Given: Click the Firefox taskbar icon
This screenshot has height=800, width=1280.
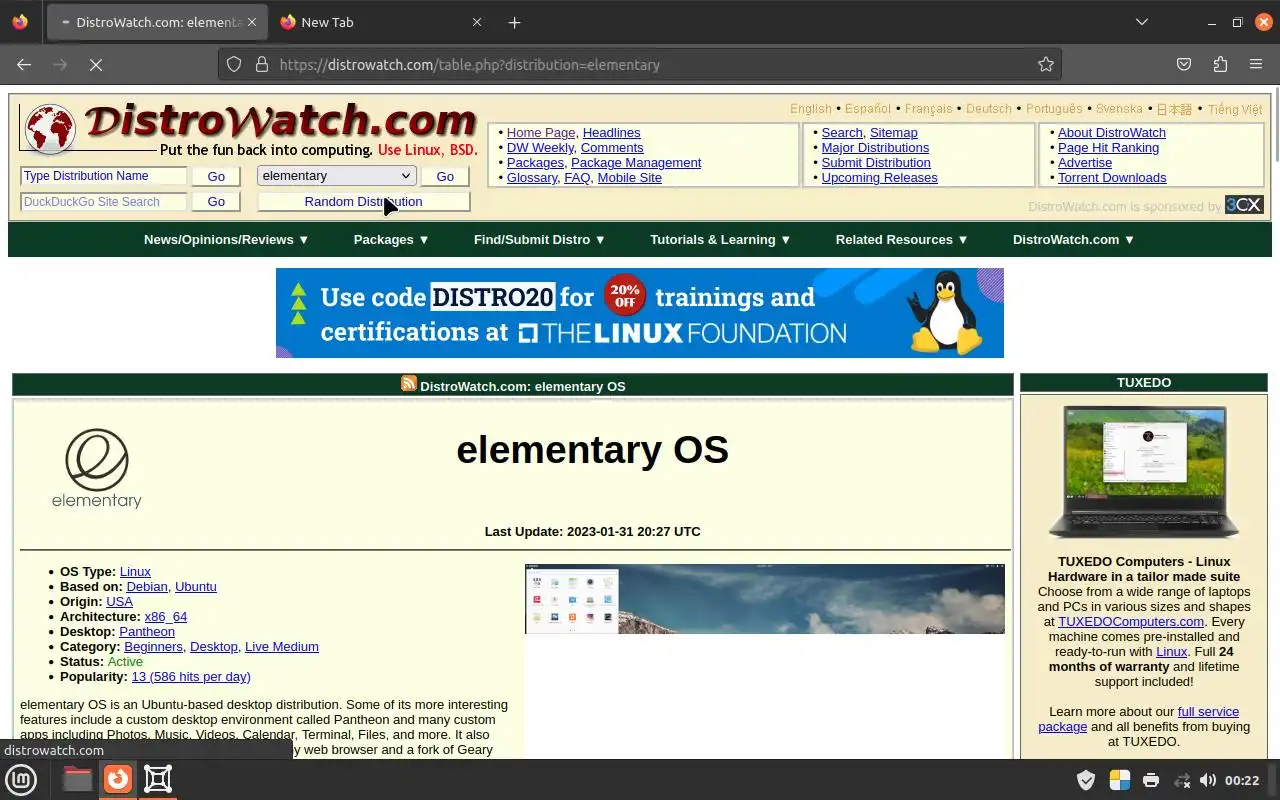Looking at the screenshot, I should coord(118,779).
